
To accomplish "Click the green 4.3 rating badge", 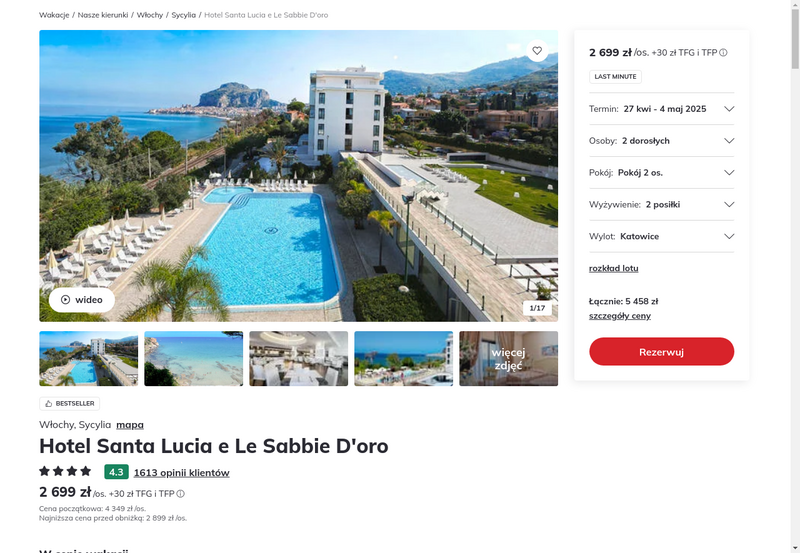I will [116, 472].
